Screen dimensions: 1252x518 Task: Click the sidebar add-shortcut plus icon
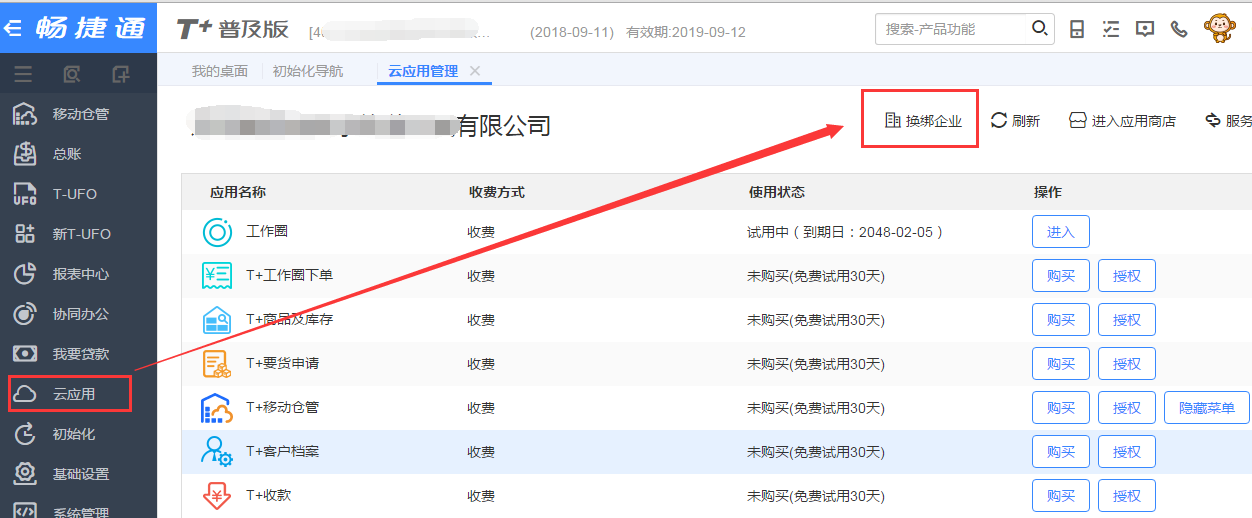coord(121,74)
